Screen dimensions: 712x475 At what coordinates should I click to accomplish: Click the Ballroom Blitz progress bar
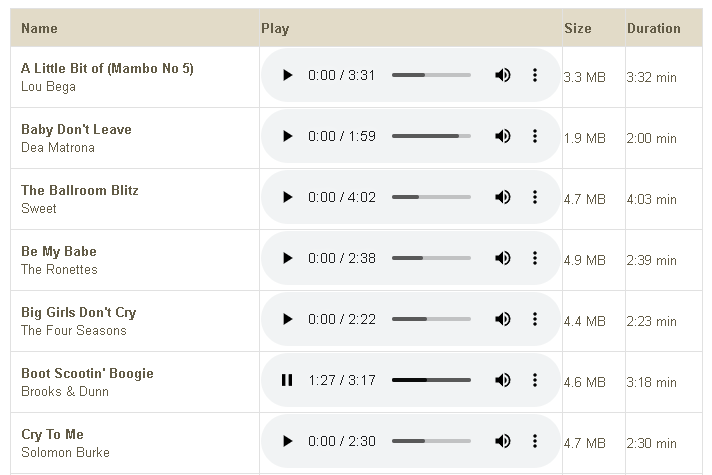(x=431, y=197)
